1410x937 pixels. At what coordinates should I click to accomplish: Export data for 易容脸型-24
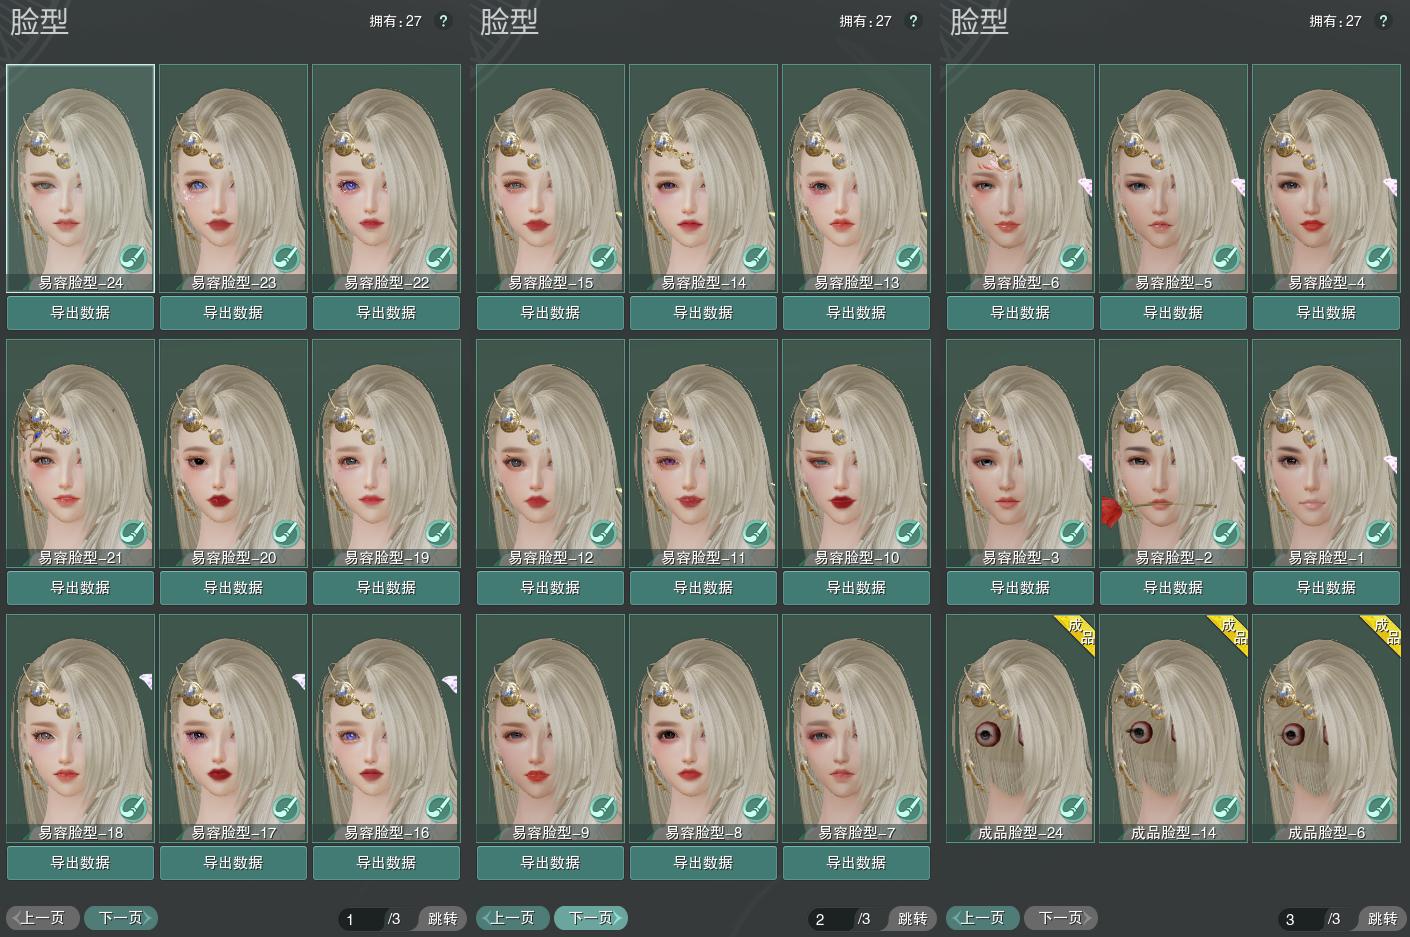80,313
